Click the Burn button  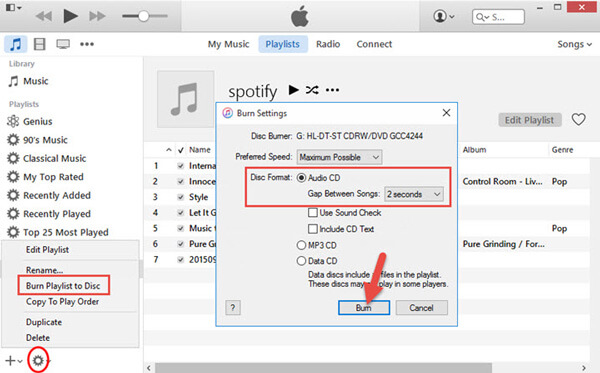click(x=364, y=308)
